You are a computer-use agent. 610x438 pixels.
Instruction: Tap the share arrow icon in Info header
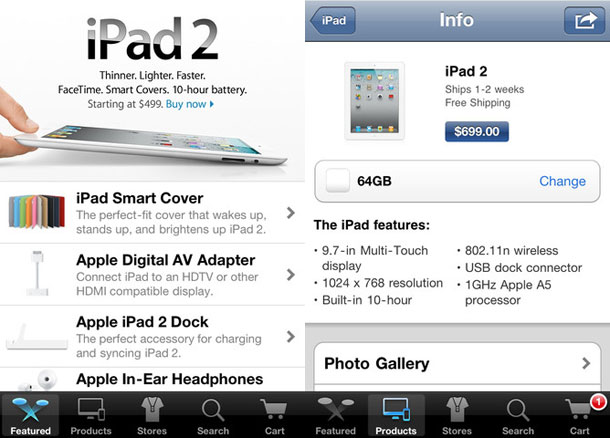pyautogui.click(x=584, y=20)
